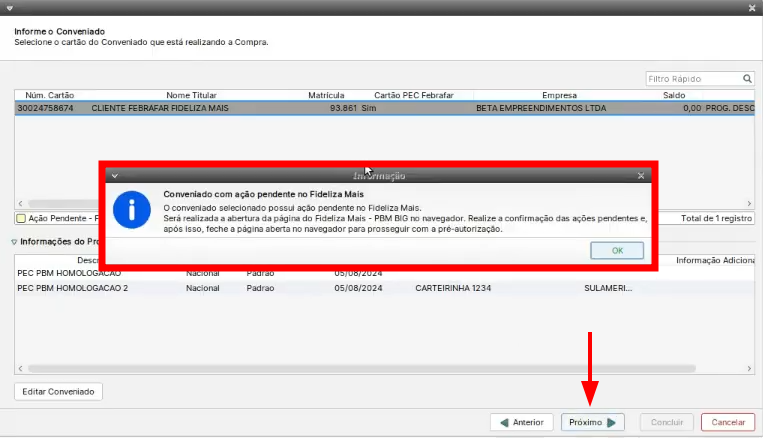Click the Matrícula column header

click(326, 95)
